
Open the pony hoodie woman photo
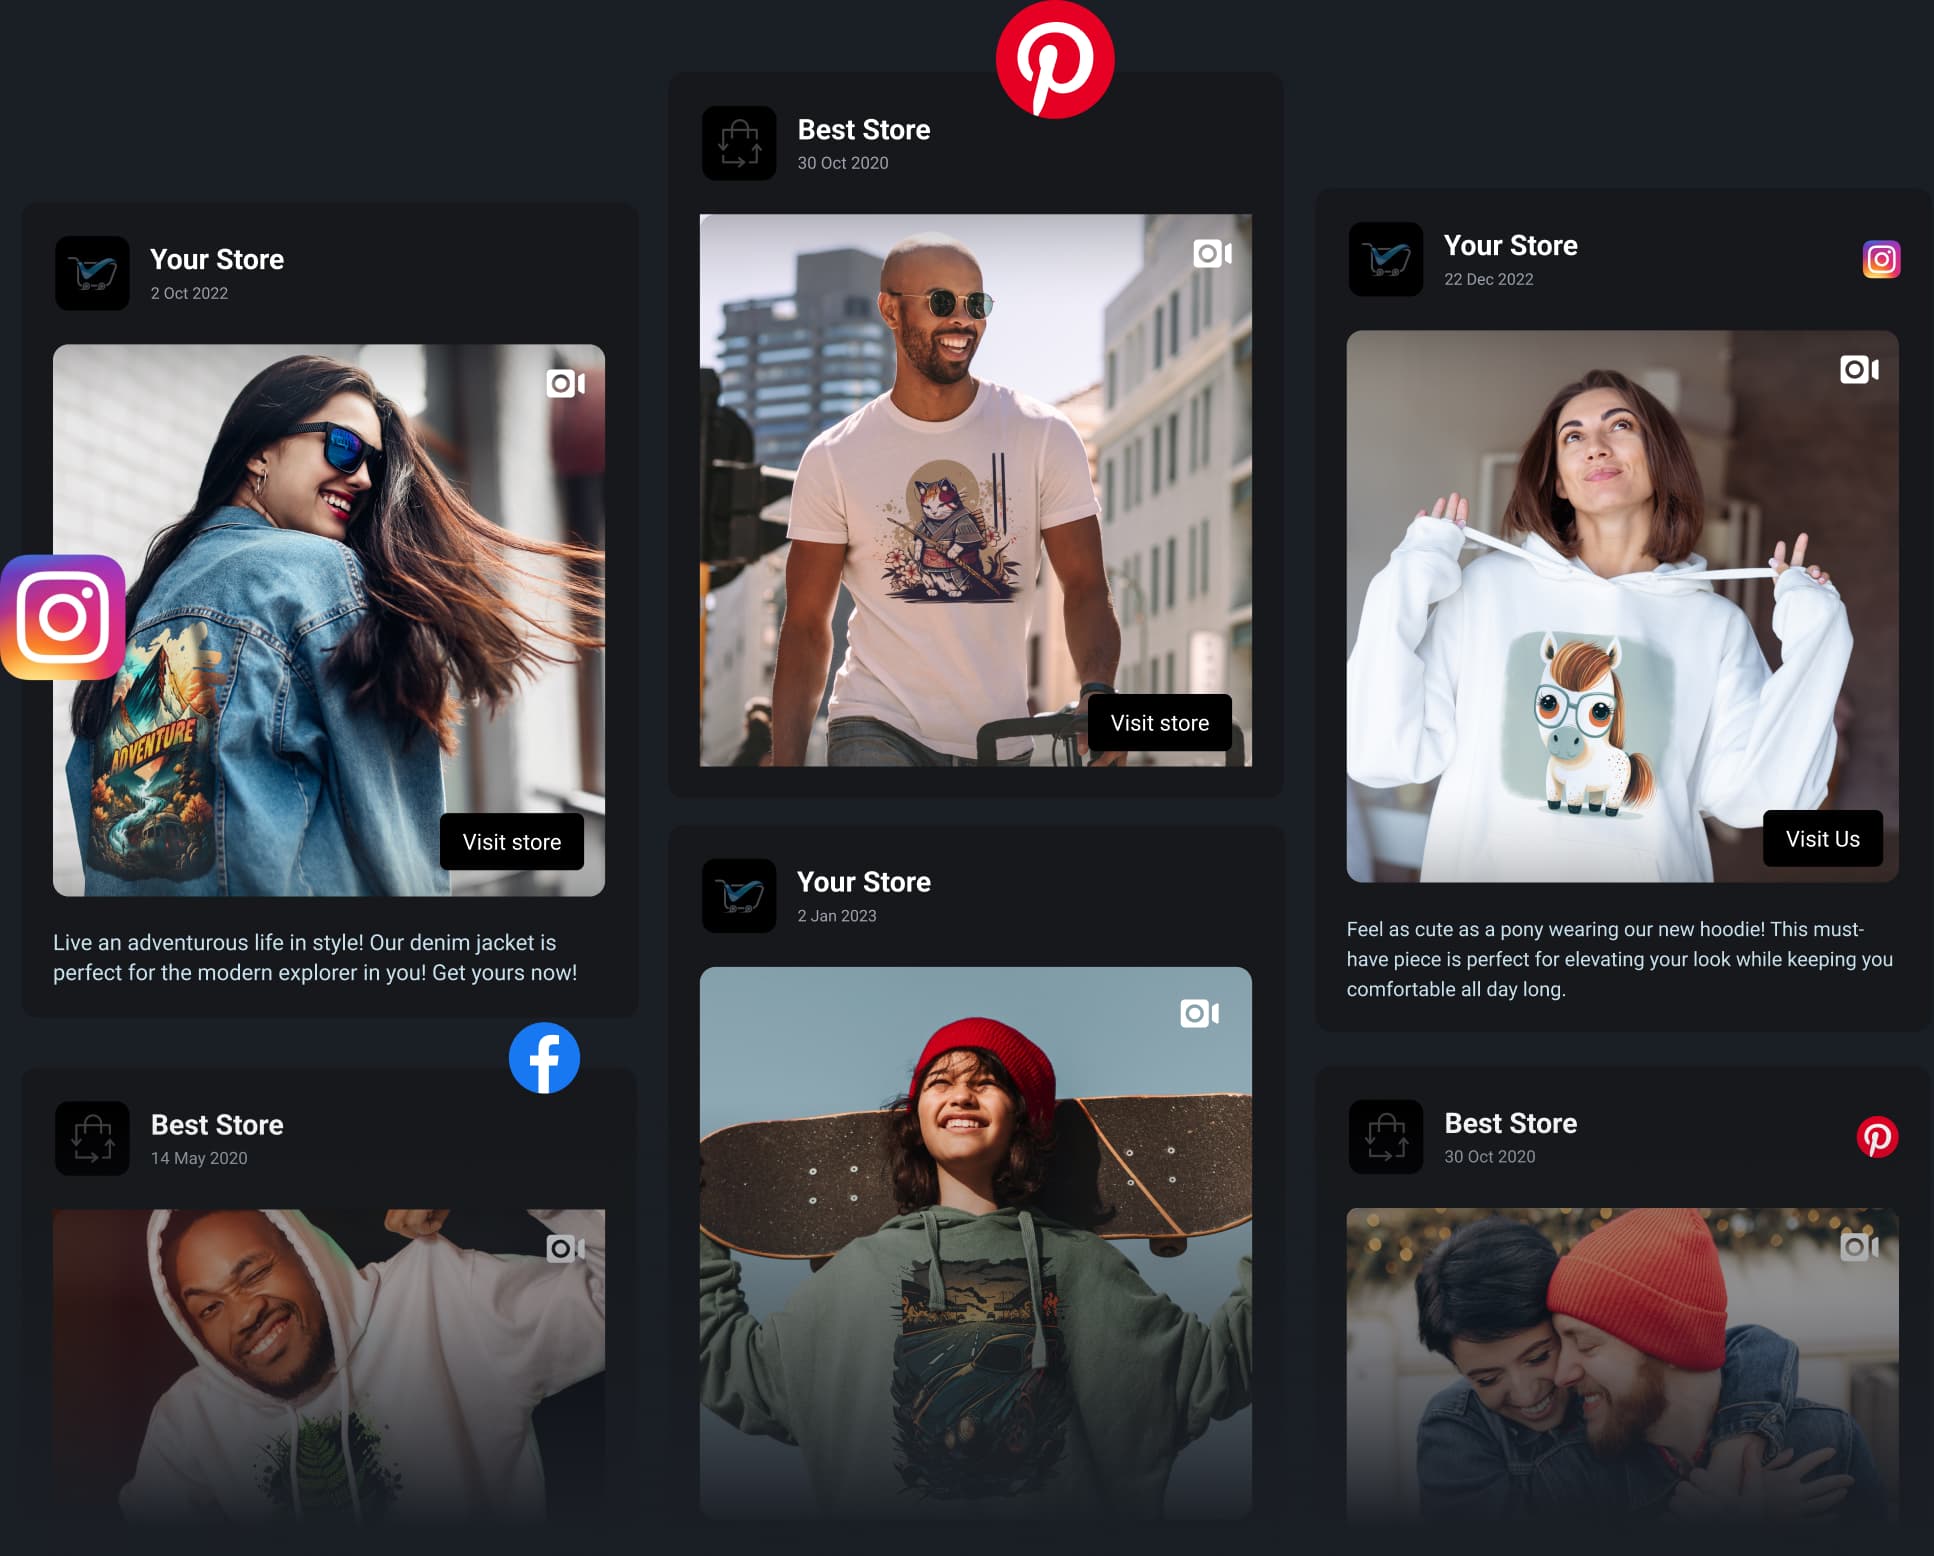coord(1623,606)
